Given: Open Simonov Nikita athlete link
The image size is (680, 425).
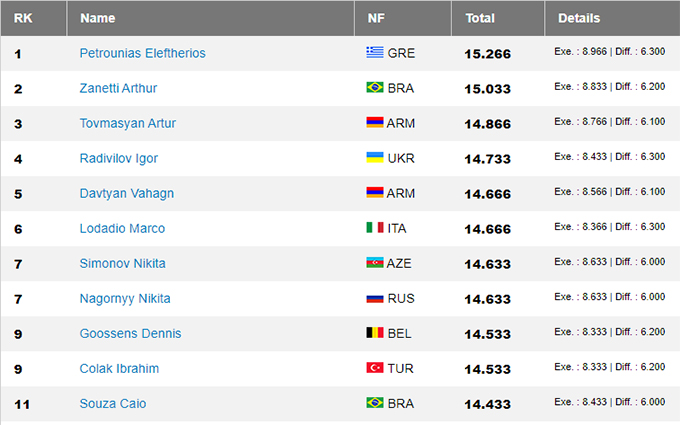Looking at the screenshot, I should [x=122, y=263].
